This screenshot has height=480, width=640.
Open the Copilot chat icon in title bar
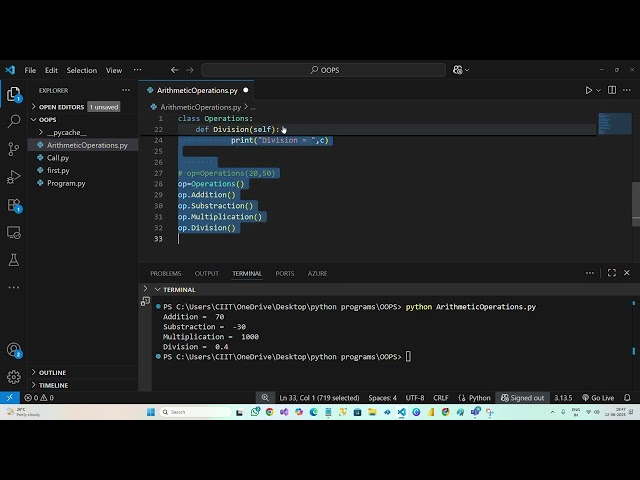(458, 70)
